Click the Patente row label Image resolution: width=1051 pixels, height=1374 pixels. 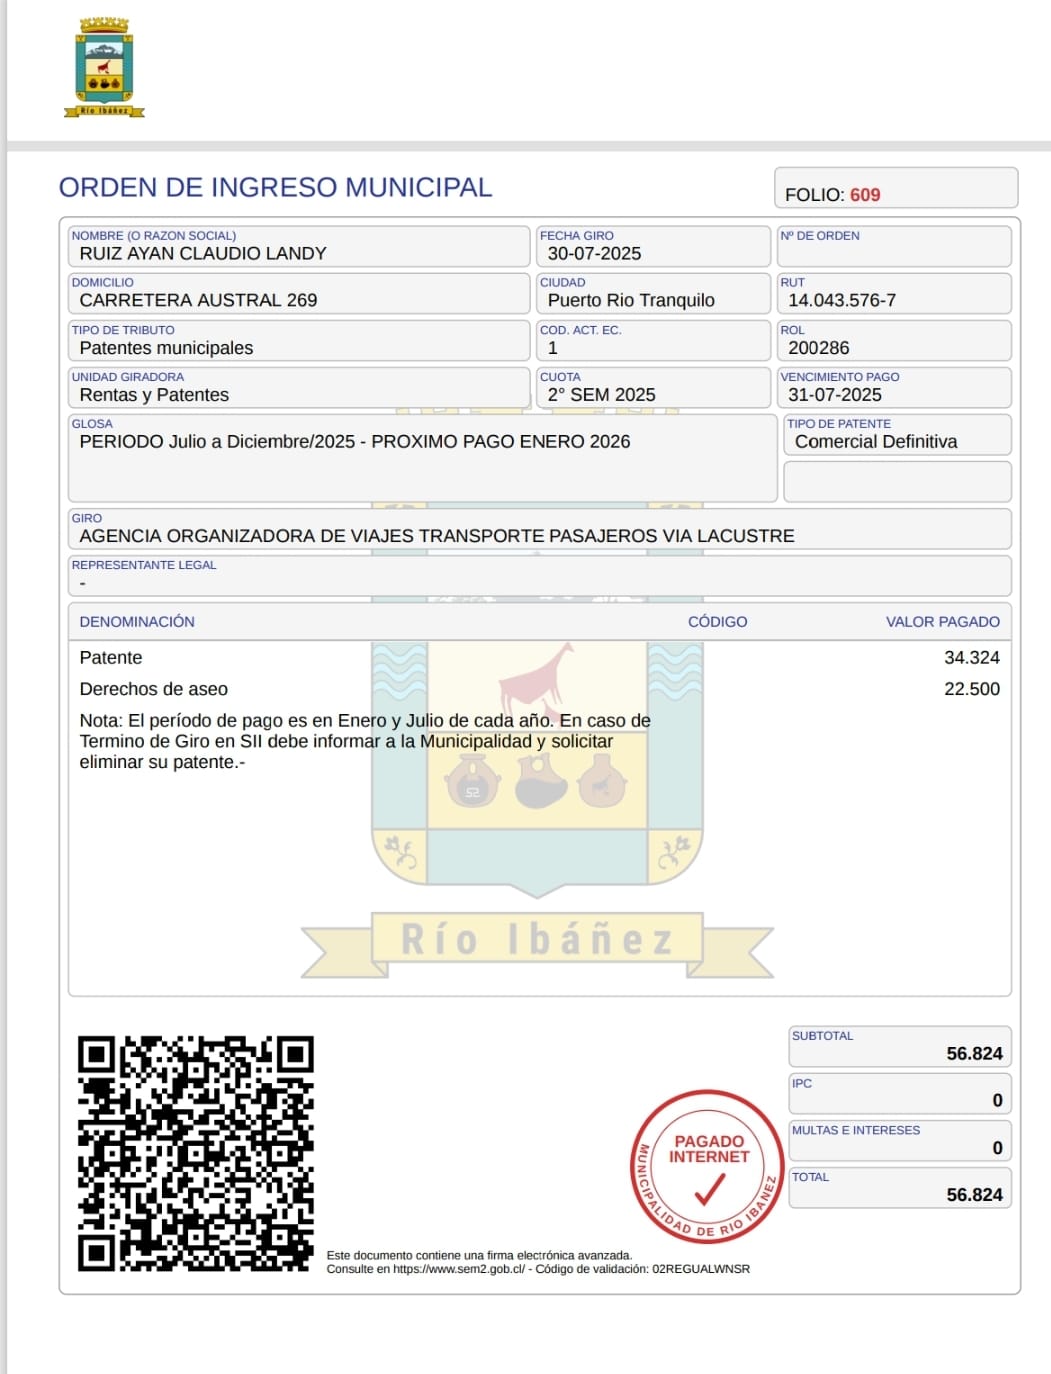[111, 658]
